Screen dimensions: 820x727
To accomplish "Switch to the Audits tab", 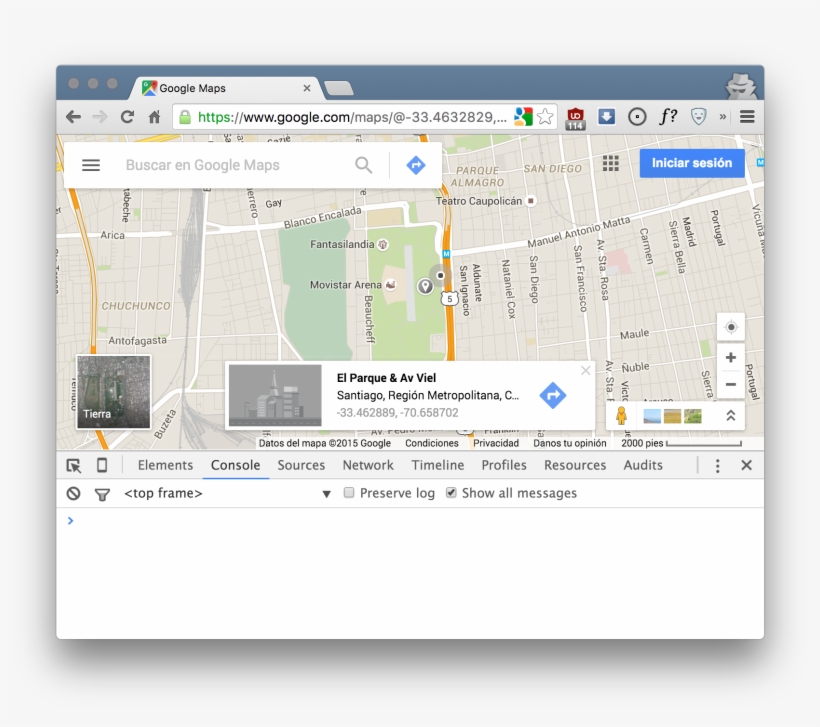I will point(643,465).
